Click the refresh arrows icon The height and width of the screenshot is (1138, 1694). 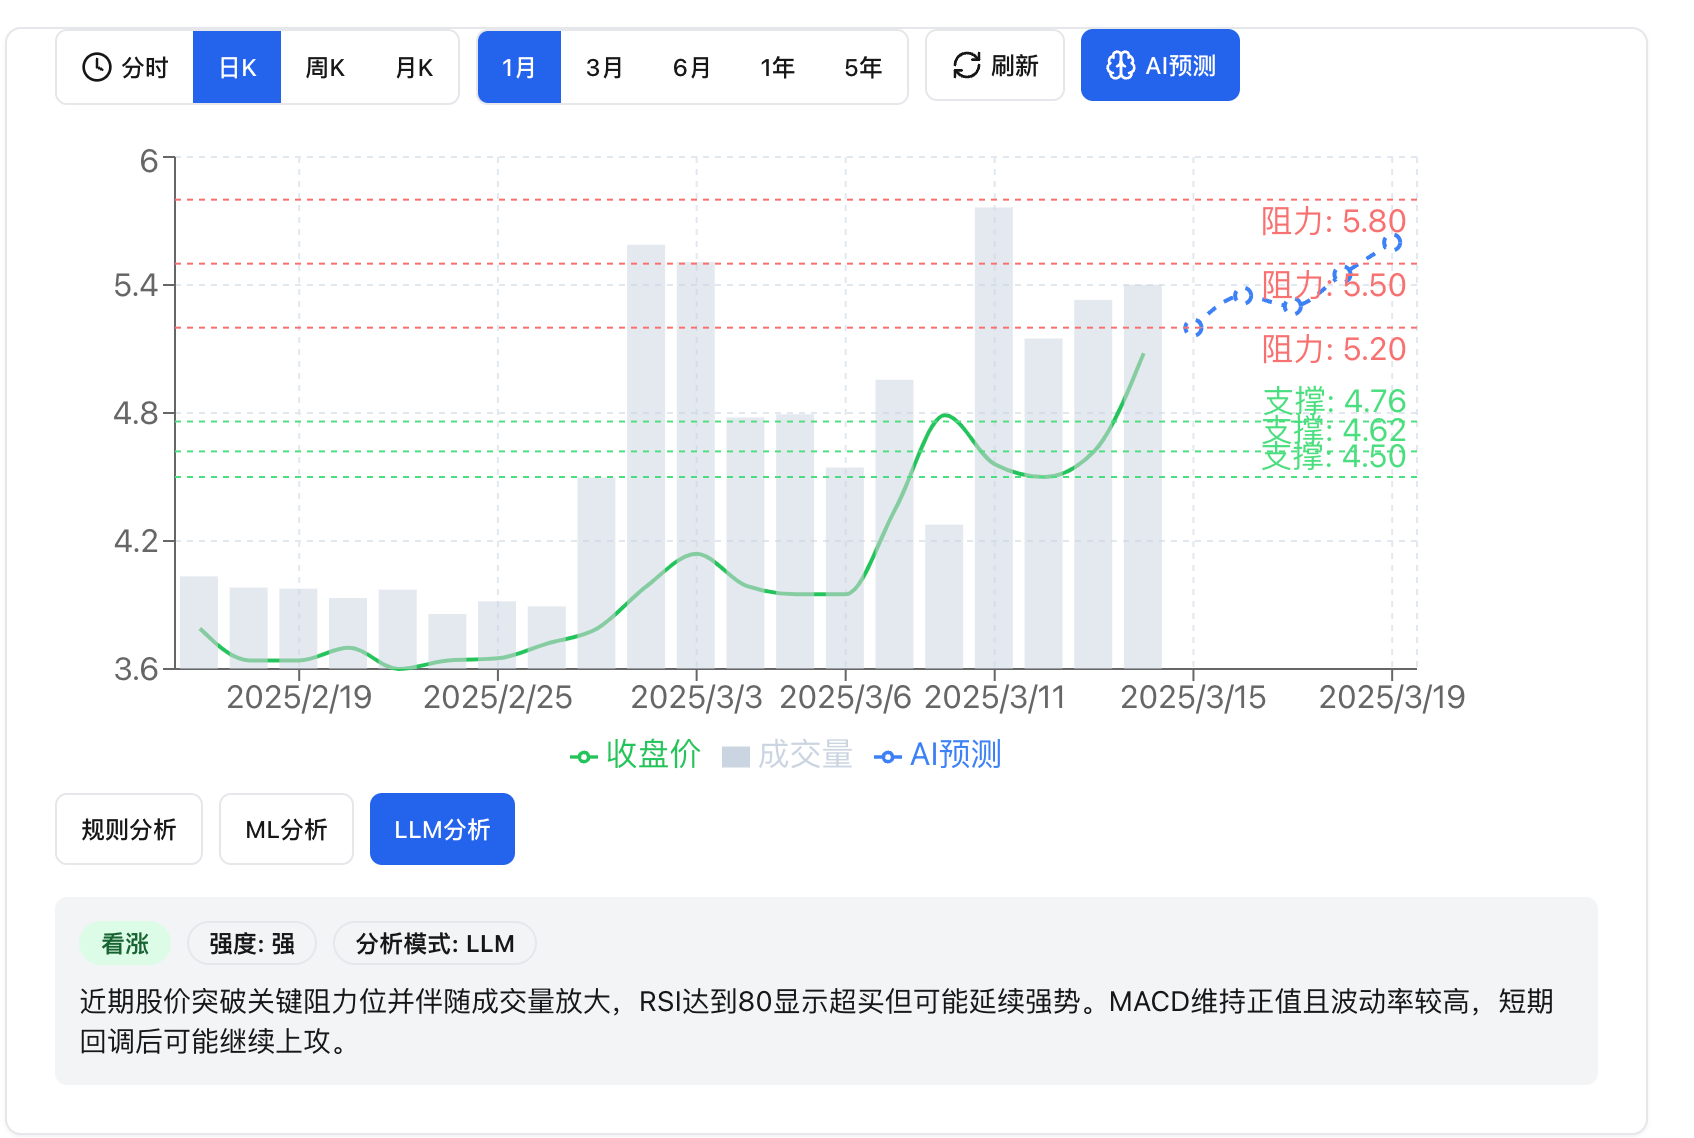[x=966, y=66]
